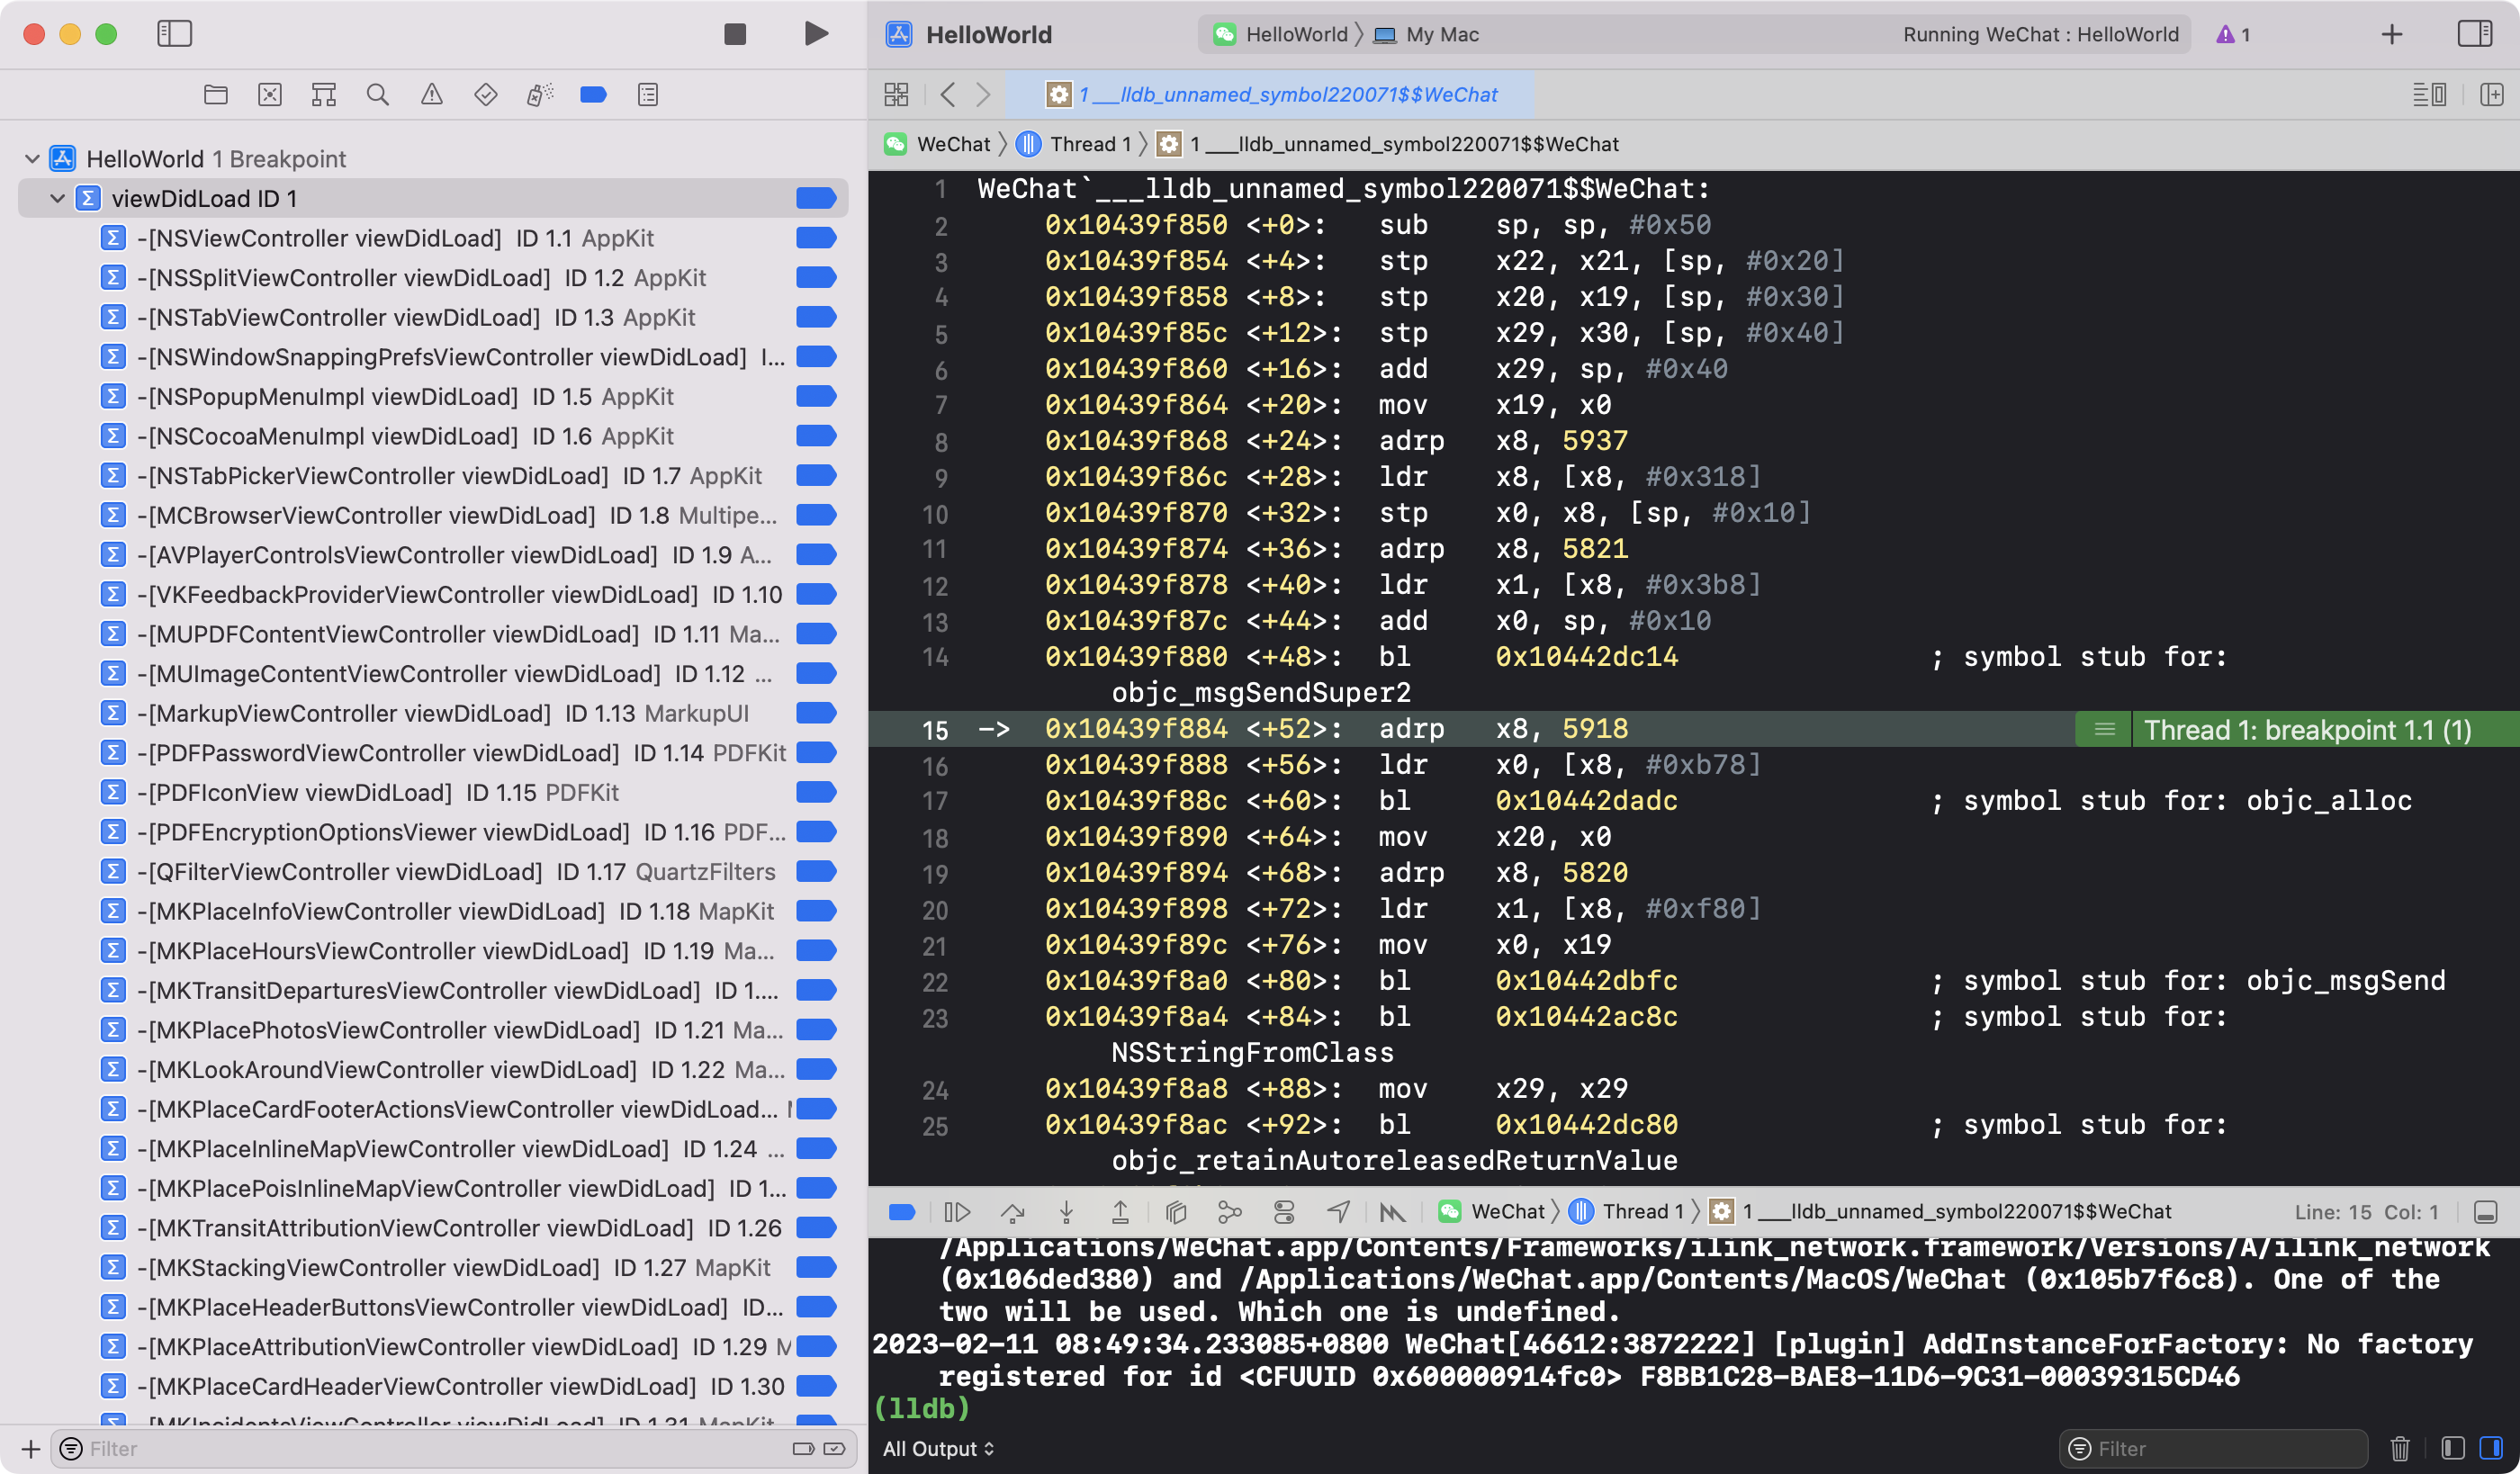The width and height of the screenshot is (2520, 1474).
Task: Toggle MarkupViewController viewDidLoad breakpoint
Action: (x=816, y=713)
